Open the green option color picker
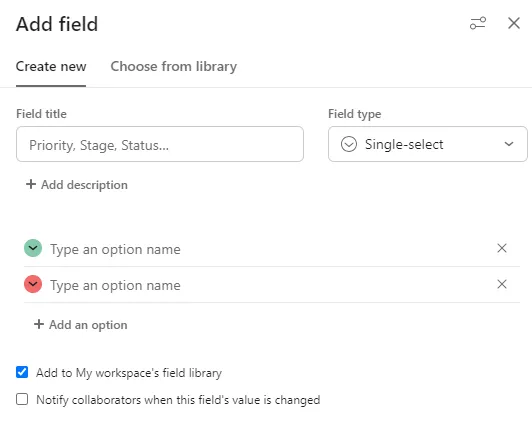 pyautogui.click(x=33, y=248)
